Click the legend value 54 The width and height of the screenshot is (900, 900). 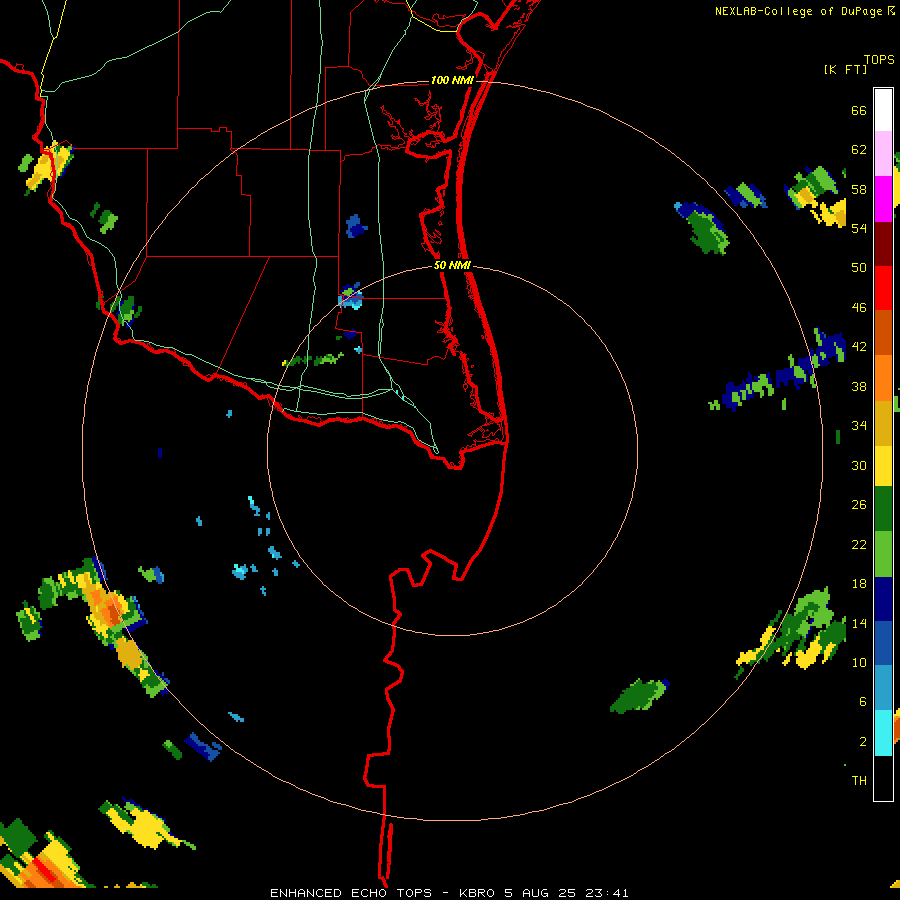(x=859, y=228)
